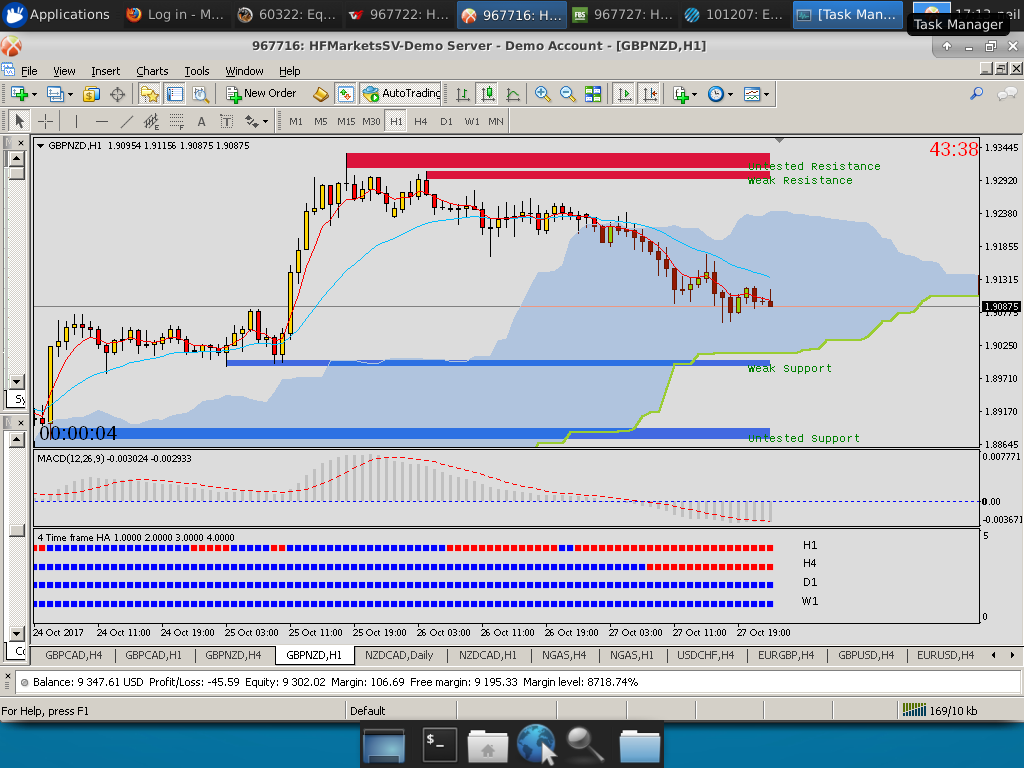
Task: Click the zoom in magnifier icon
Action: pyautogui.click(x=543, y=93)
